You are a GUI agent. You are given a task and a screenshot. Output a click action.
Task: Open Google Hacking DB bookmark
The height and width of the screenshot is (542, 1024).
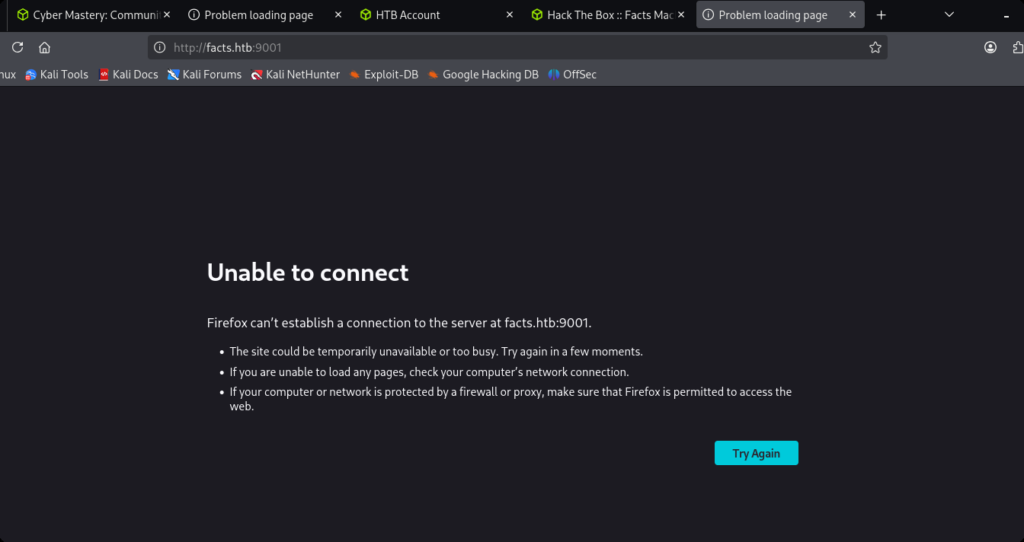(x=483, y=74)
